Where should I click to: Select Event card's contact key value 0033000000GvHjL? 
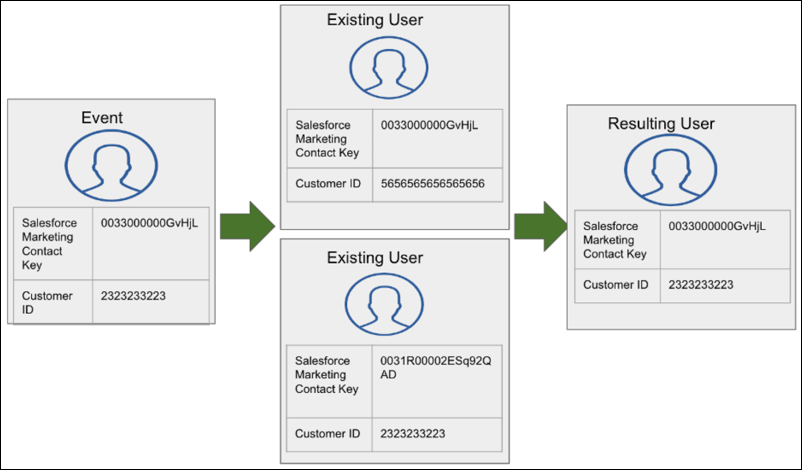point(149,223)
